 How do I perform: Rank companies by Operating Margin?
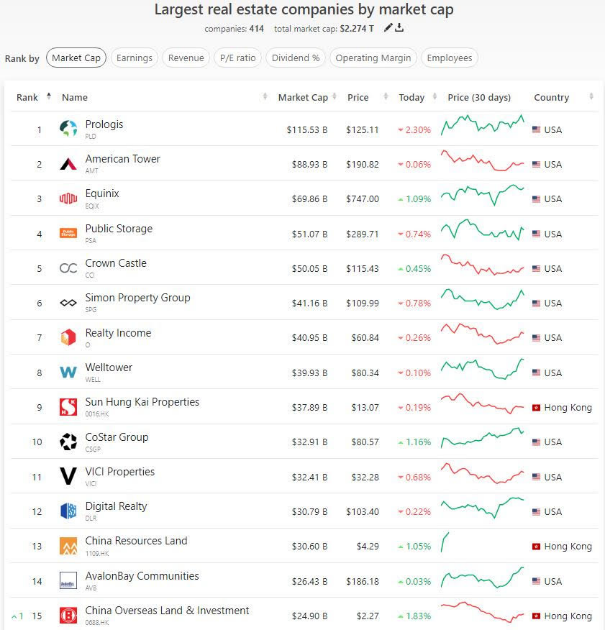click(373, 58)
